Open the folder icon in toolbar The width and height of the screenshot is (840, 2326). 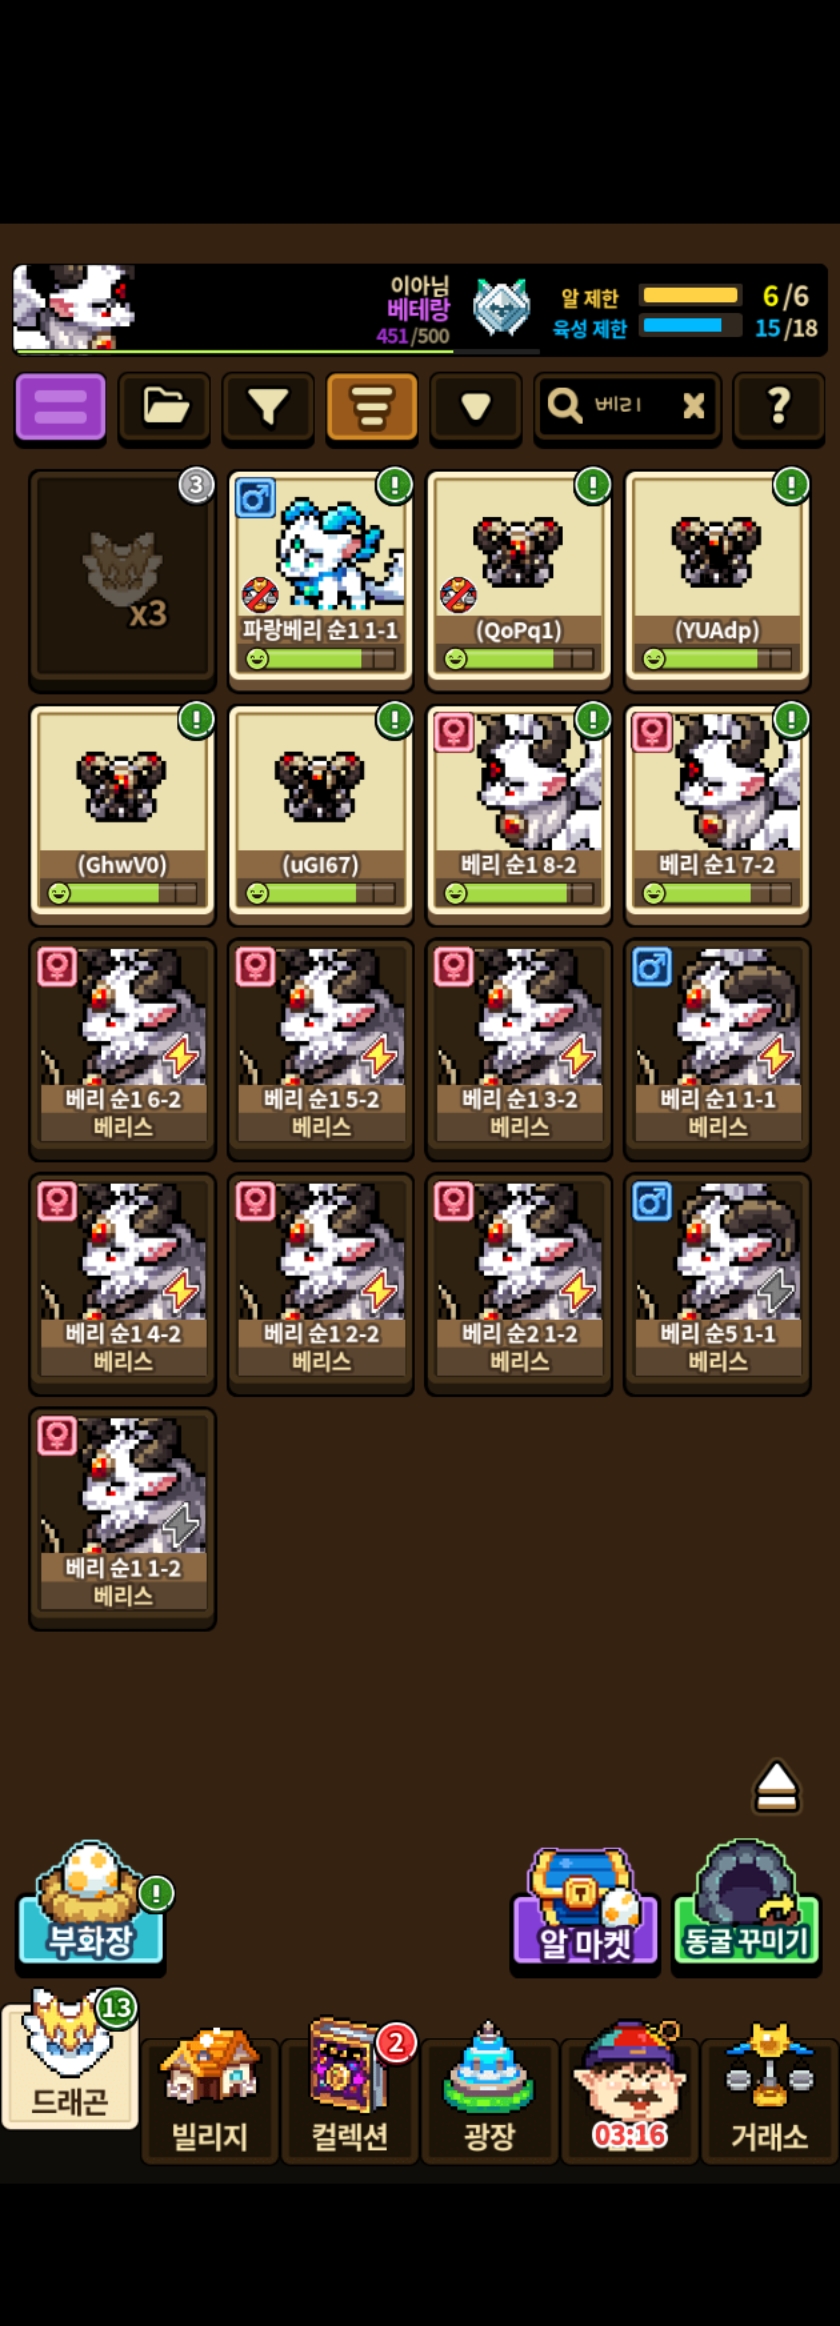click(165, 407)
